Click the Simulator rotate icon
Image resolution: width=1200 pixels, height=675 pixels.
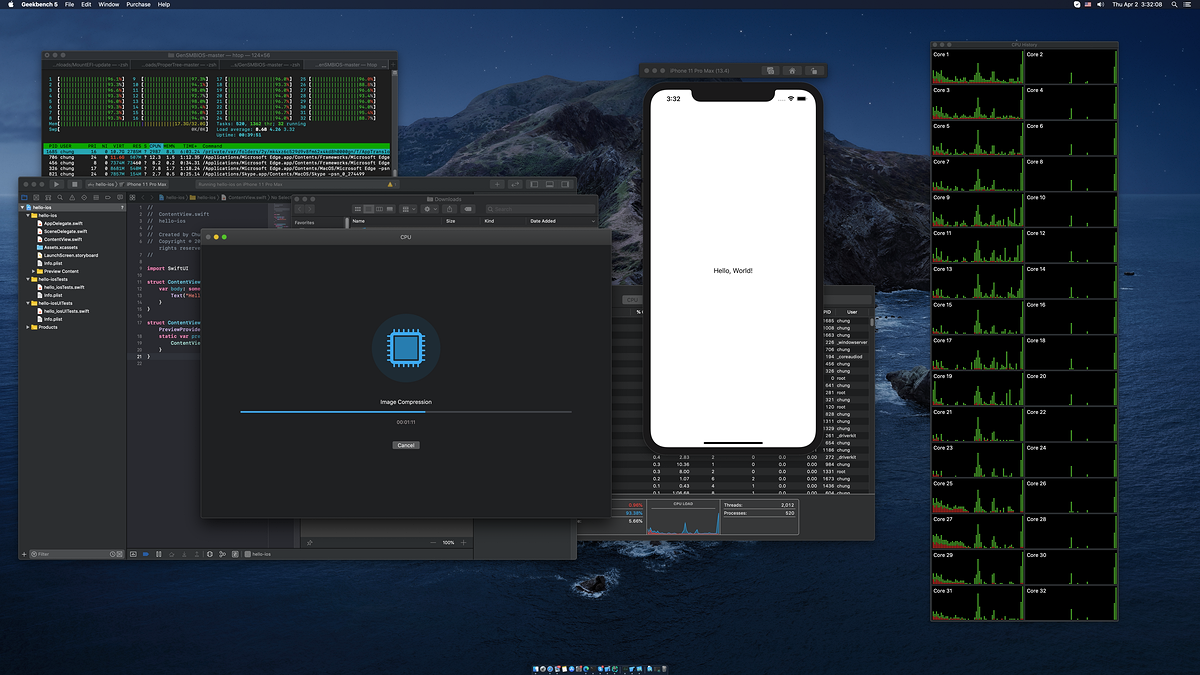click(x=816, y=71)
